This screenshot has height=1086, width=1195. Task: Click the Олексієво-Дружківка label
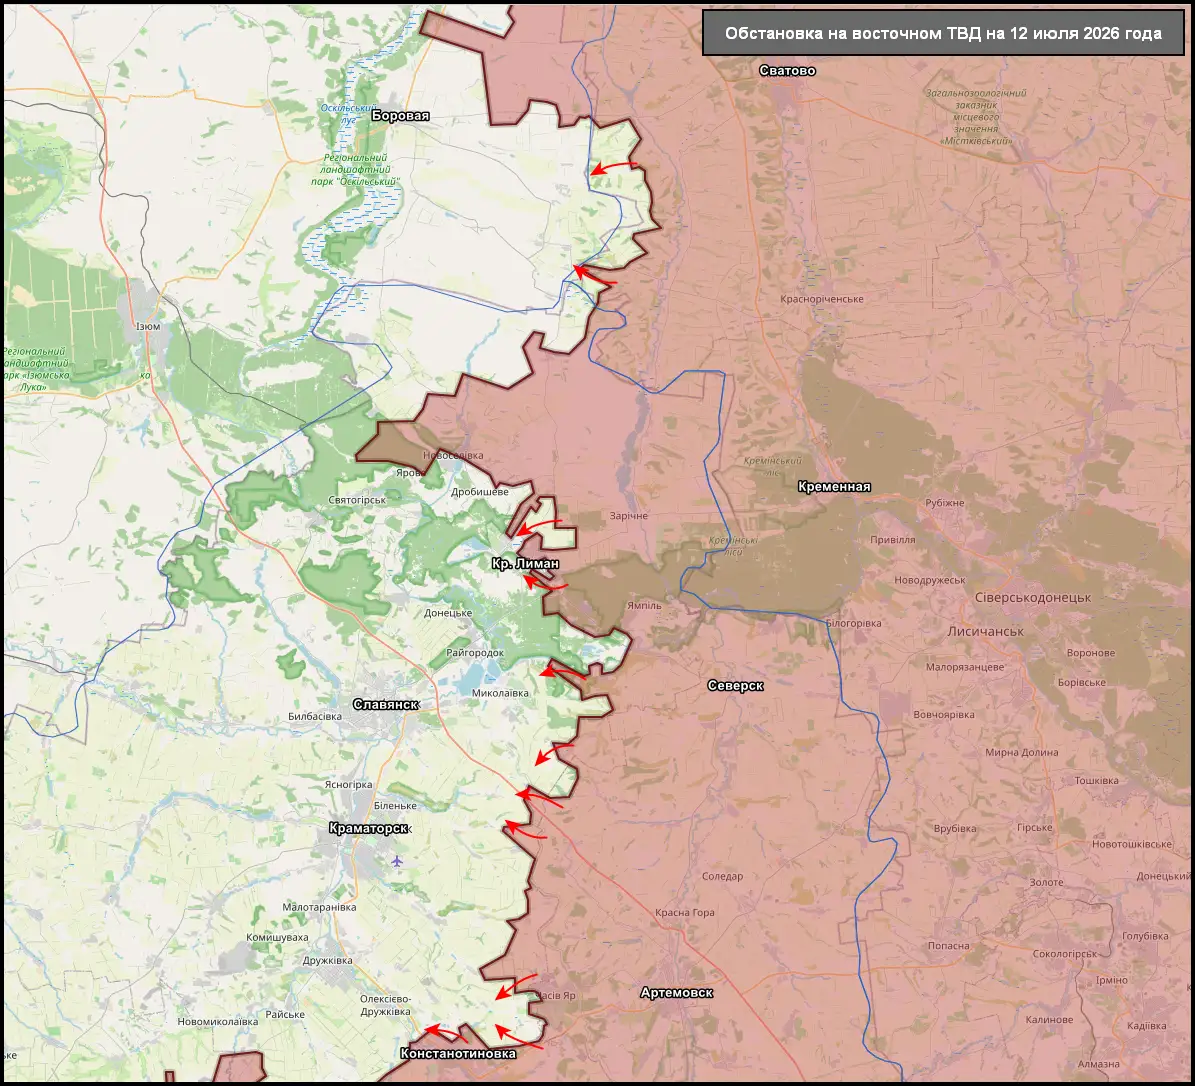[386, 1006]
